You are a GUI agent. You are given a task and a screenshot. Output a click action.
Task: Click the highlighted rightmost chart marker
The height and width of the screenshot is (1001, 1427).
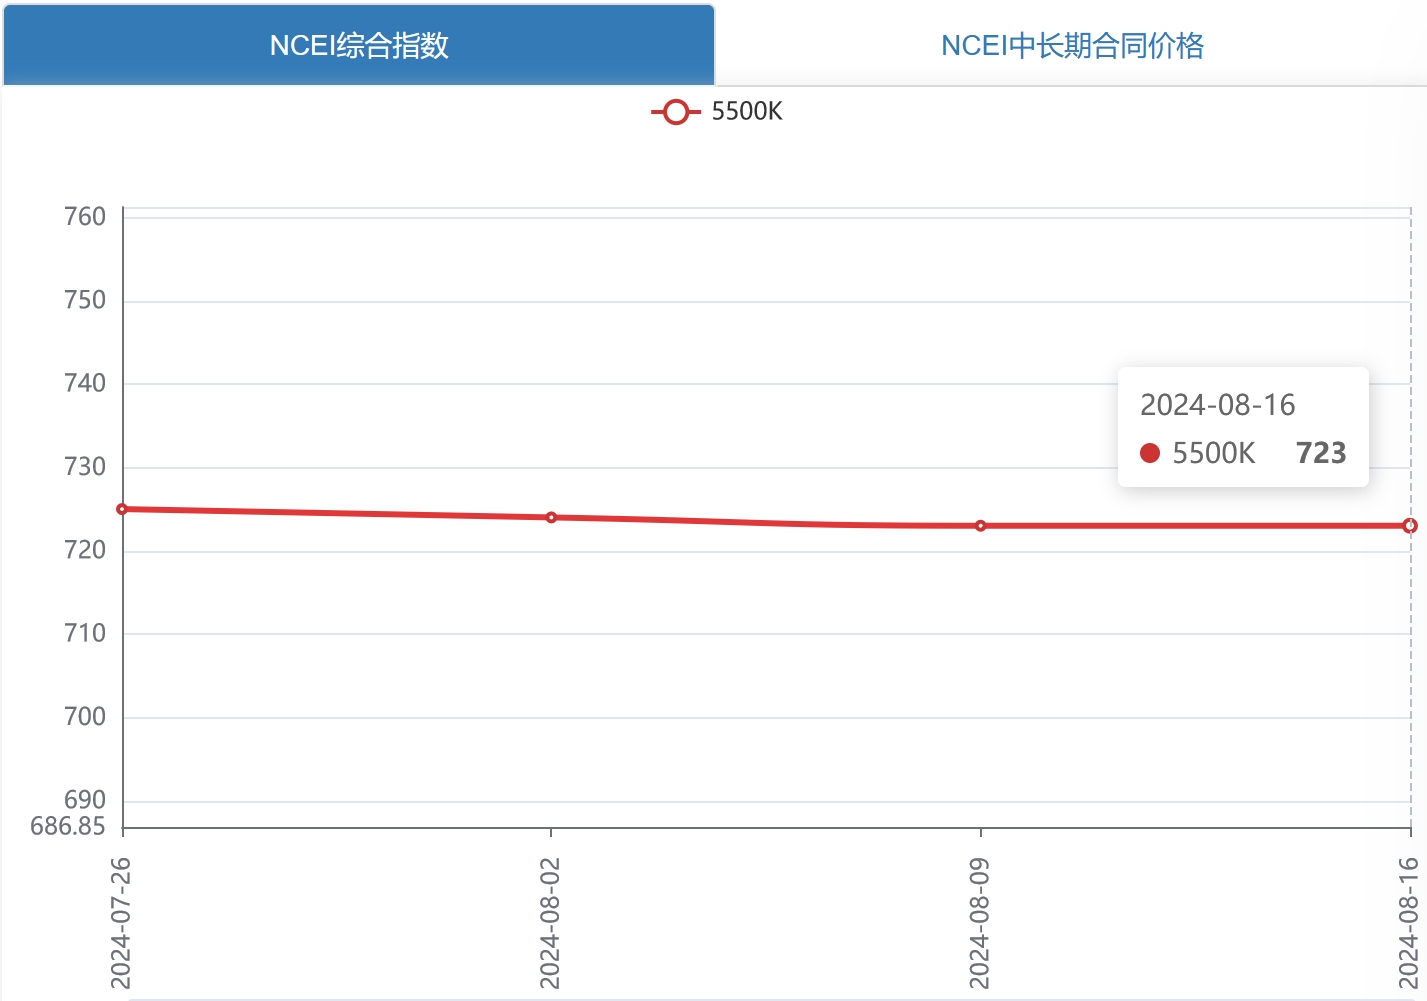tap(1411, 524)
